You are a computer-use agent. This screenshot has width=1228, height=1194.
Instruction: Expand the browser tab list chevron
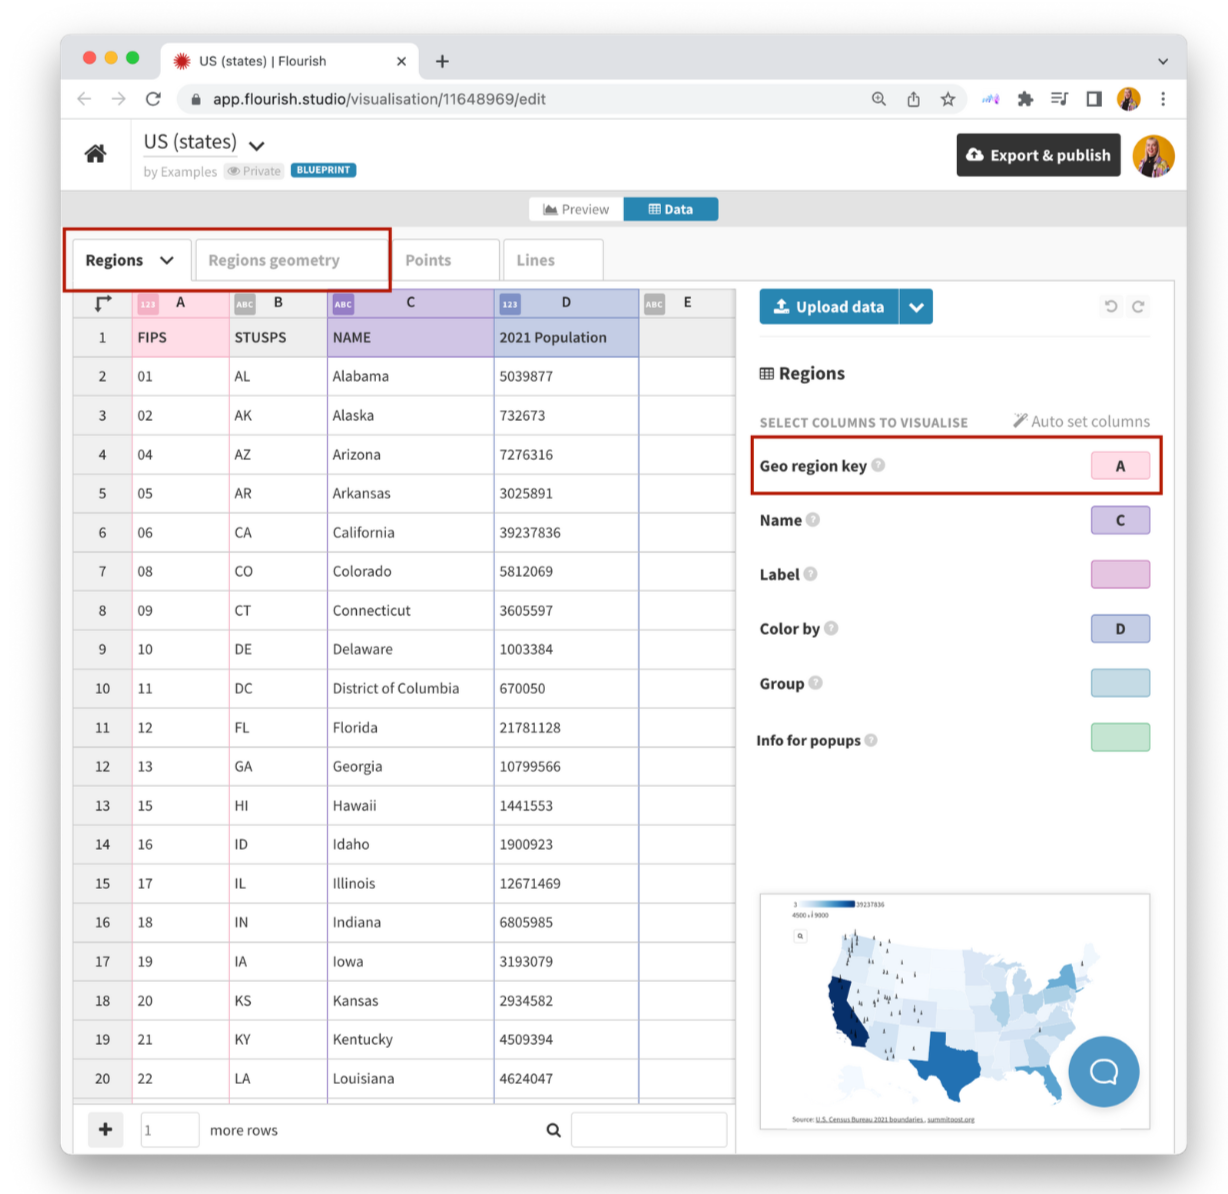pyautogui.click(x=1163, y=61)
